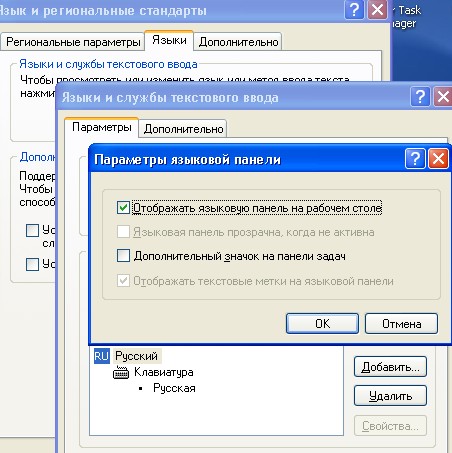Toggle first partially hidden checkbox in regional window
This screenshot has width=452, height=453.
(32, 230)
